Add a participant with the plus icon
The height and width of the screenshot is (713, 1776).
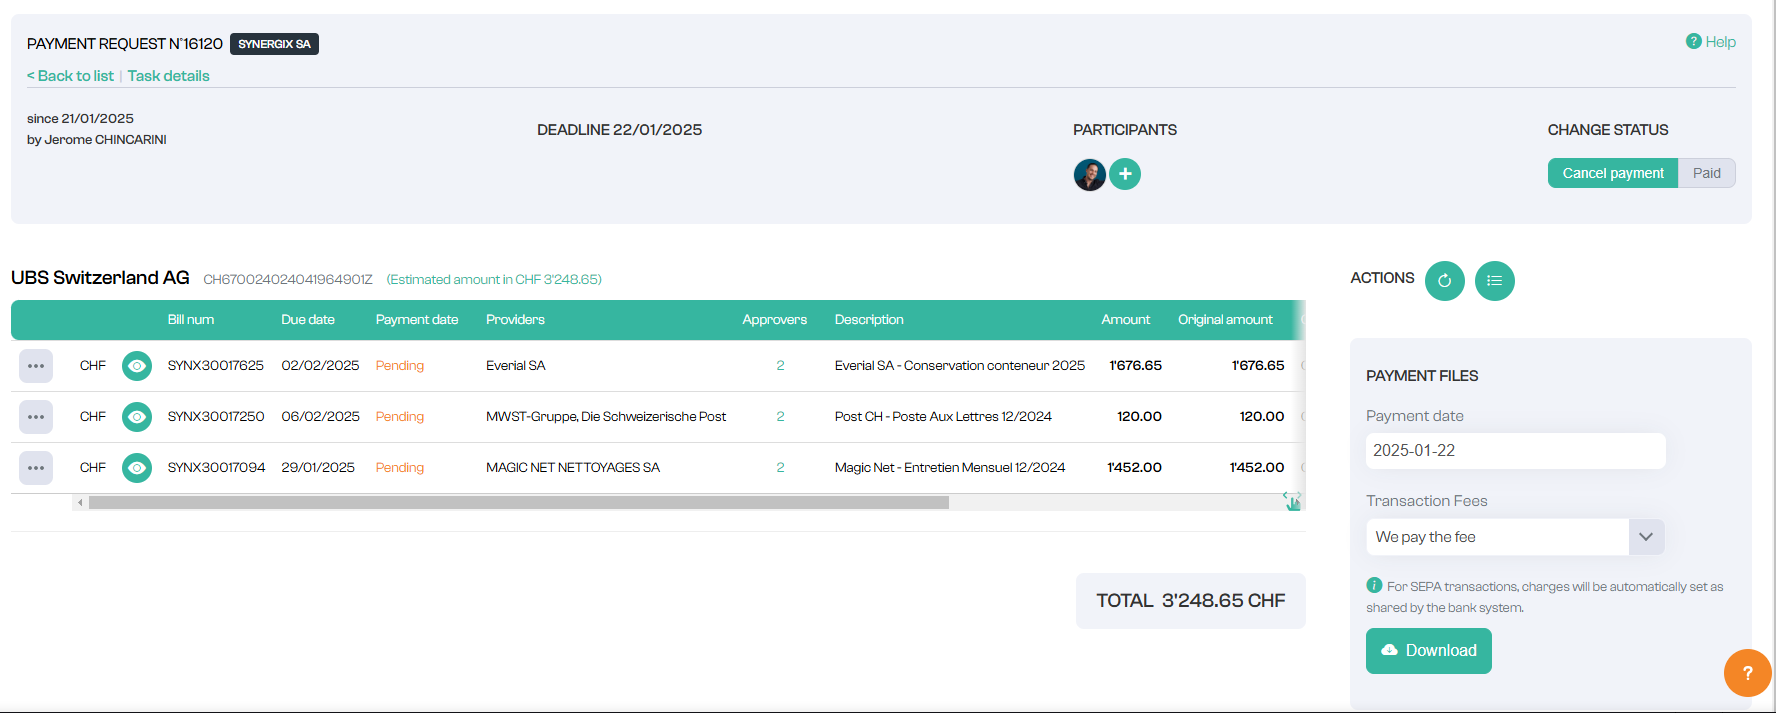(1125, 174)
